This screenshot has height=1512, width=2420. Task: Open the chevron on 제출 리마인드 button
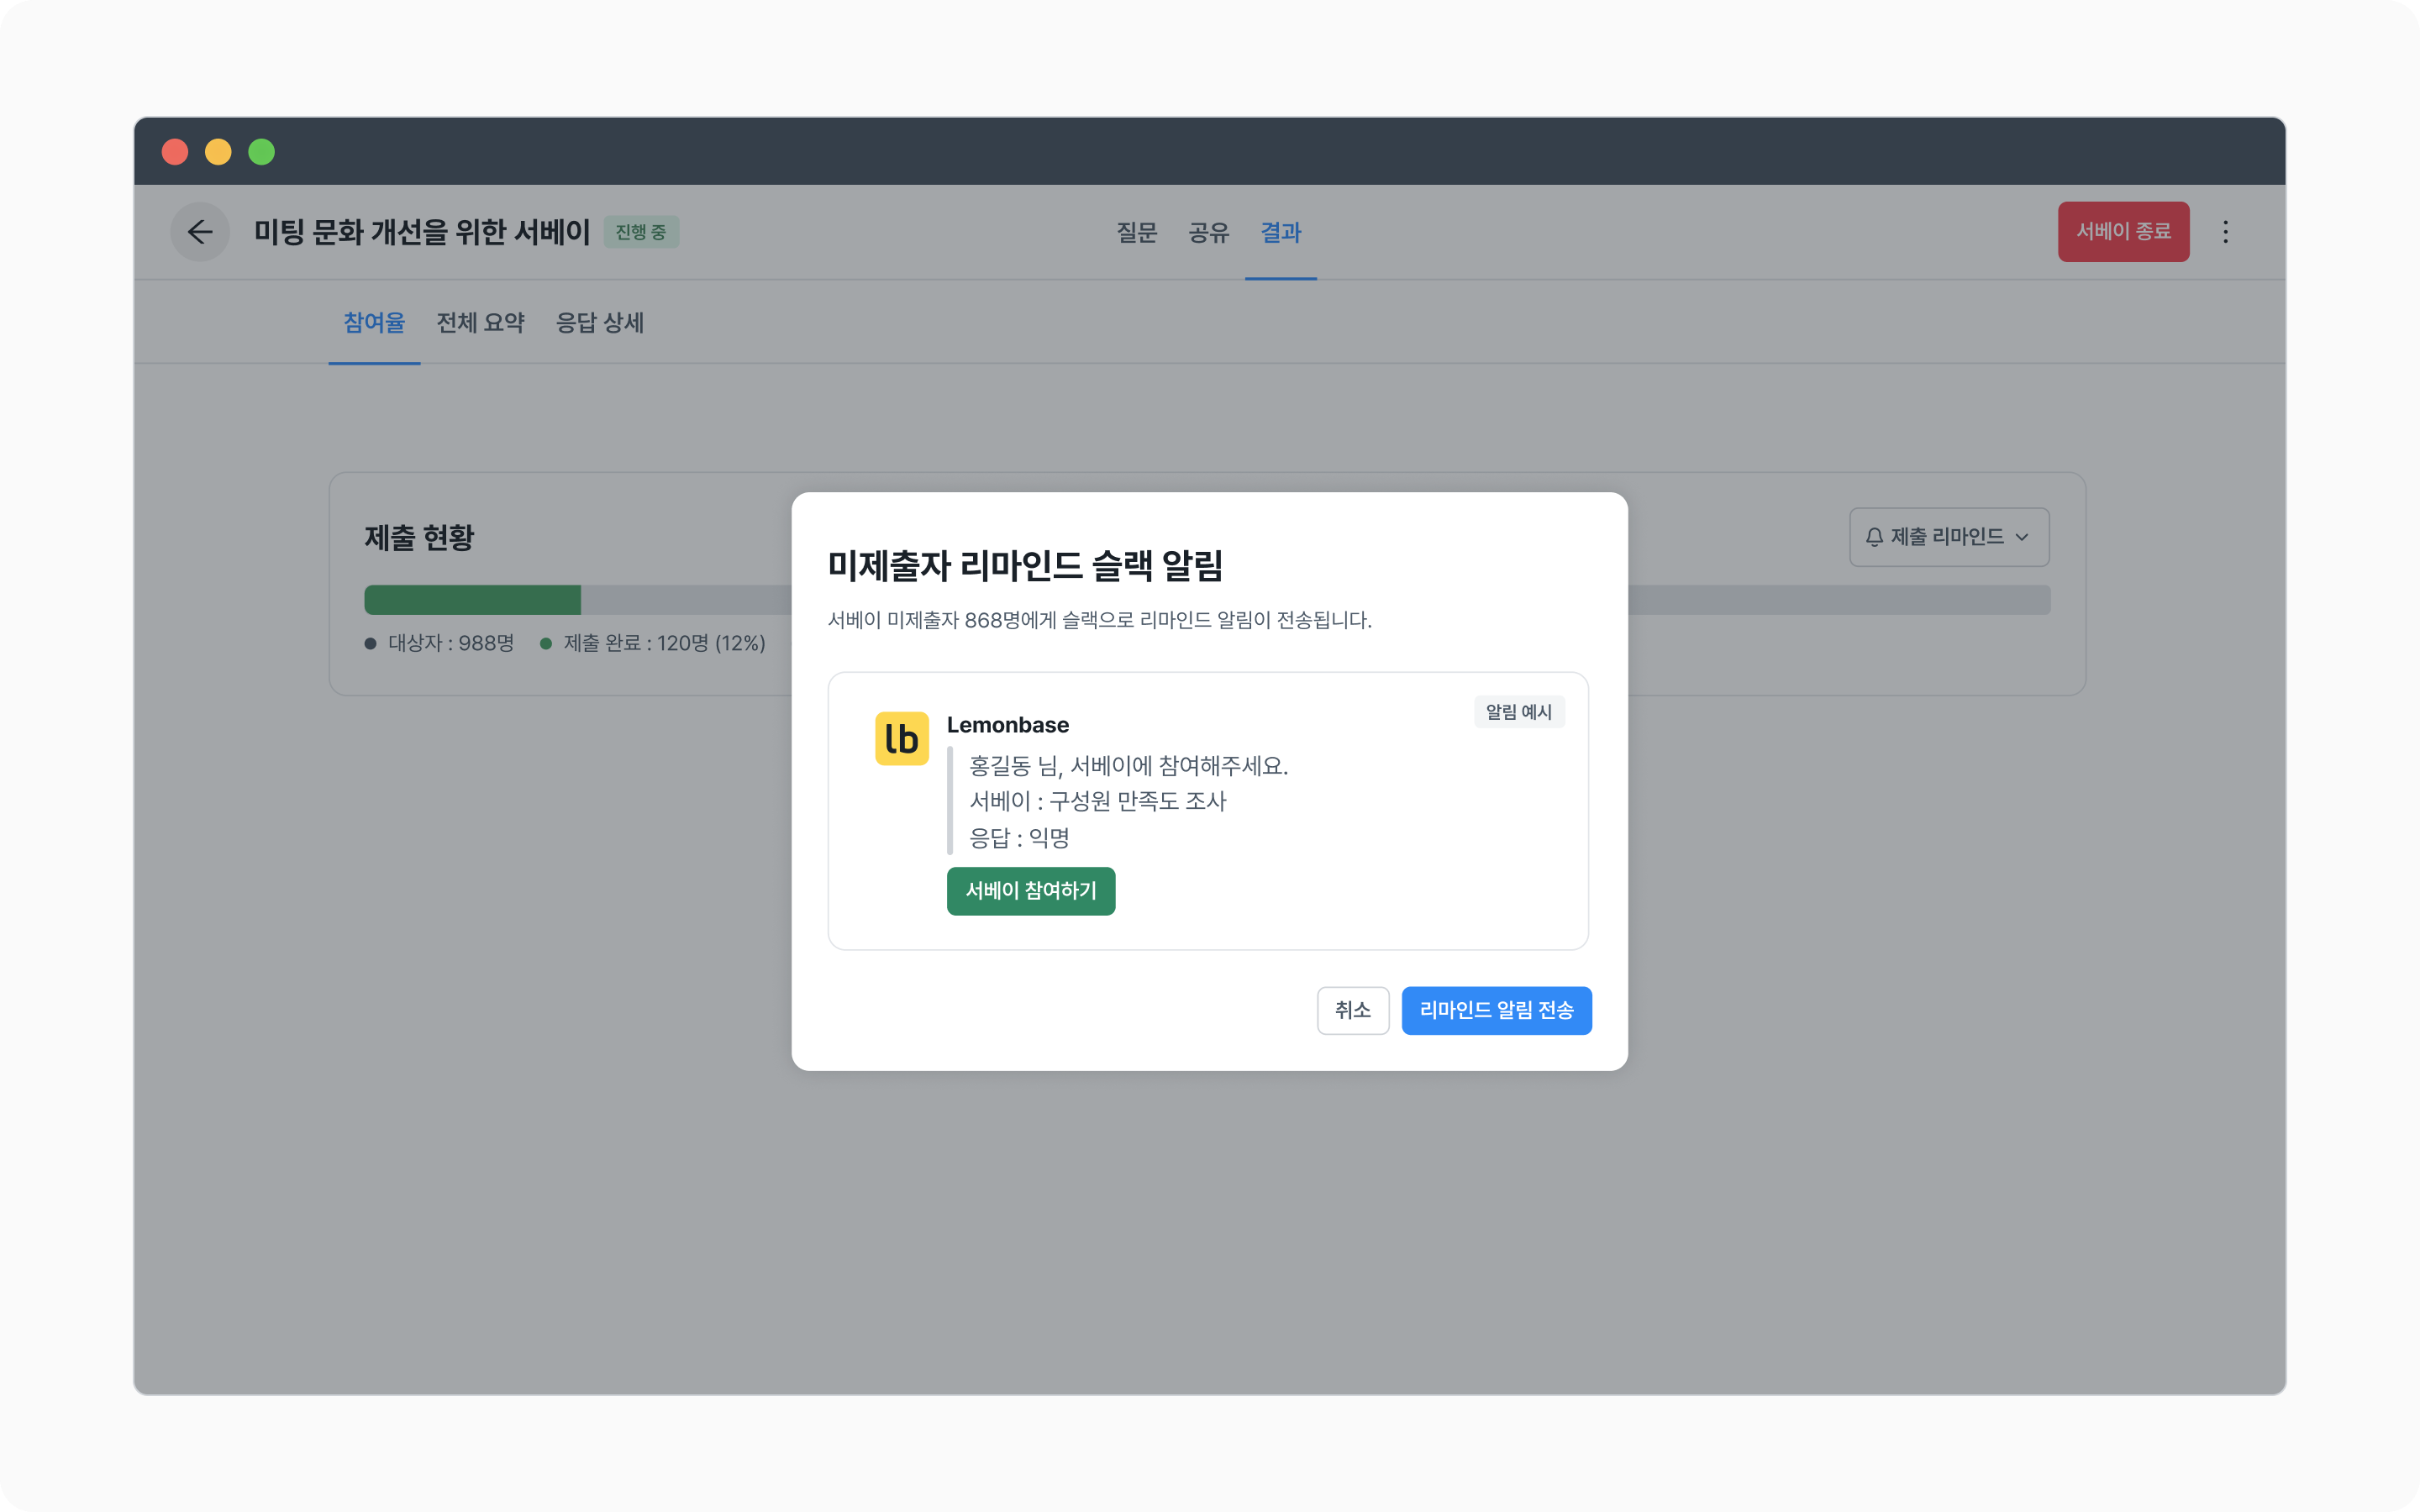[2023, 537]
